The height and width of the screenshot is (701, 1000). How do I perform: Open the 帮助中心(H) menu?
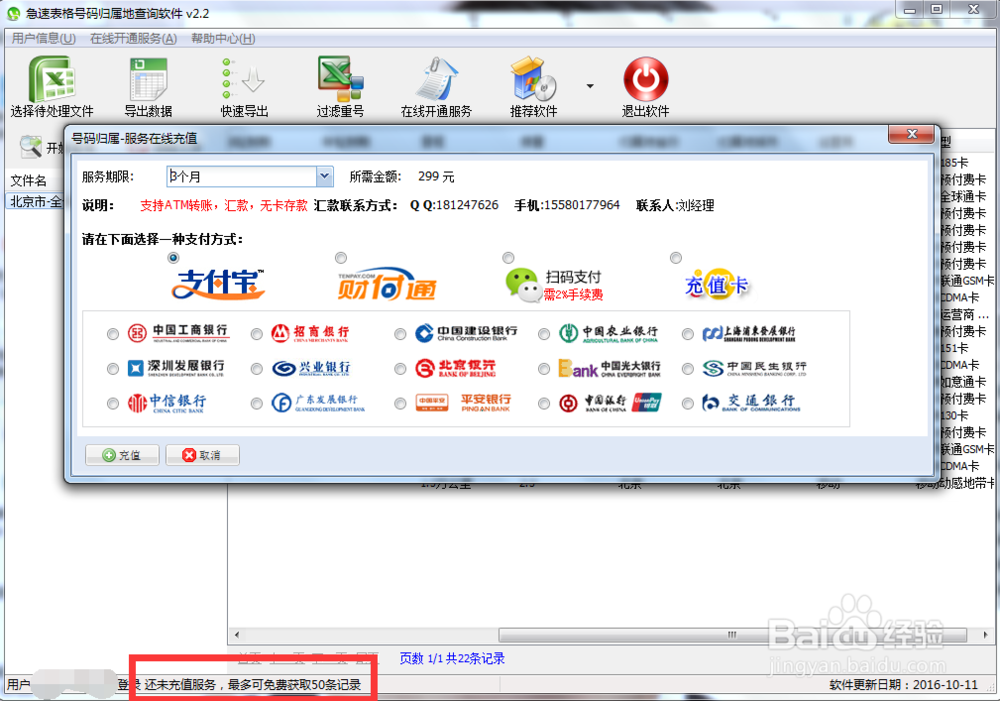[223, 38]
